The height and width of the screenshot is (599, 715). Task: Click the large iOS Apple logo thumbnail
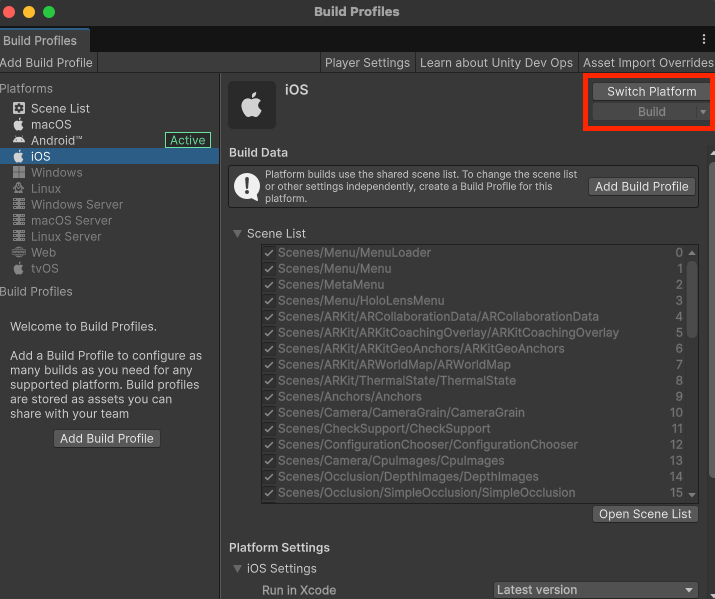(252, 105)
